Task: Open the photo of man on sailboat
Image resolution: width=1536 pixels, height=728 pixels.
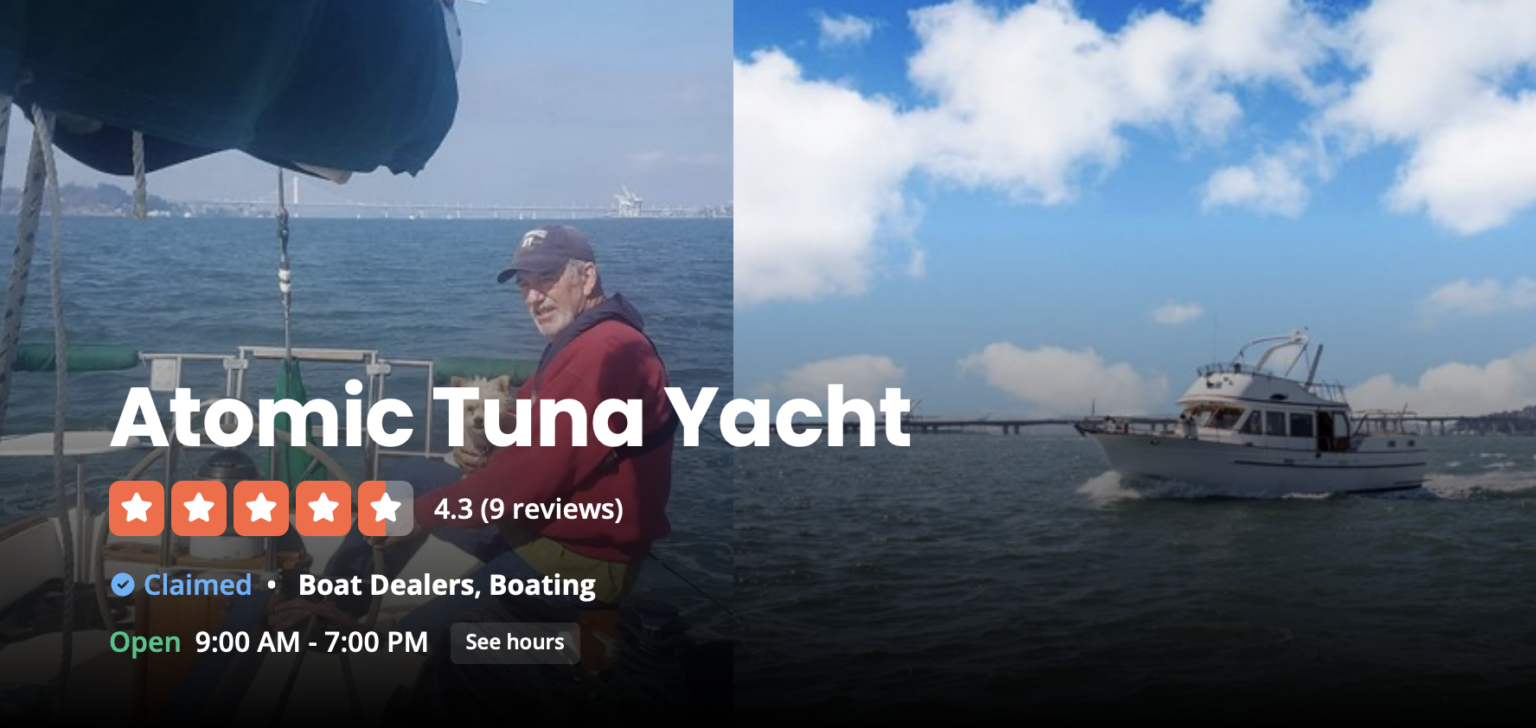Action: [x=366, y=364]
